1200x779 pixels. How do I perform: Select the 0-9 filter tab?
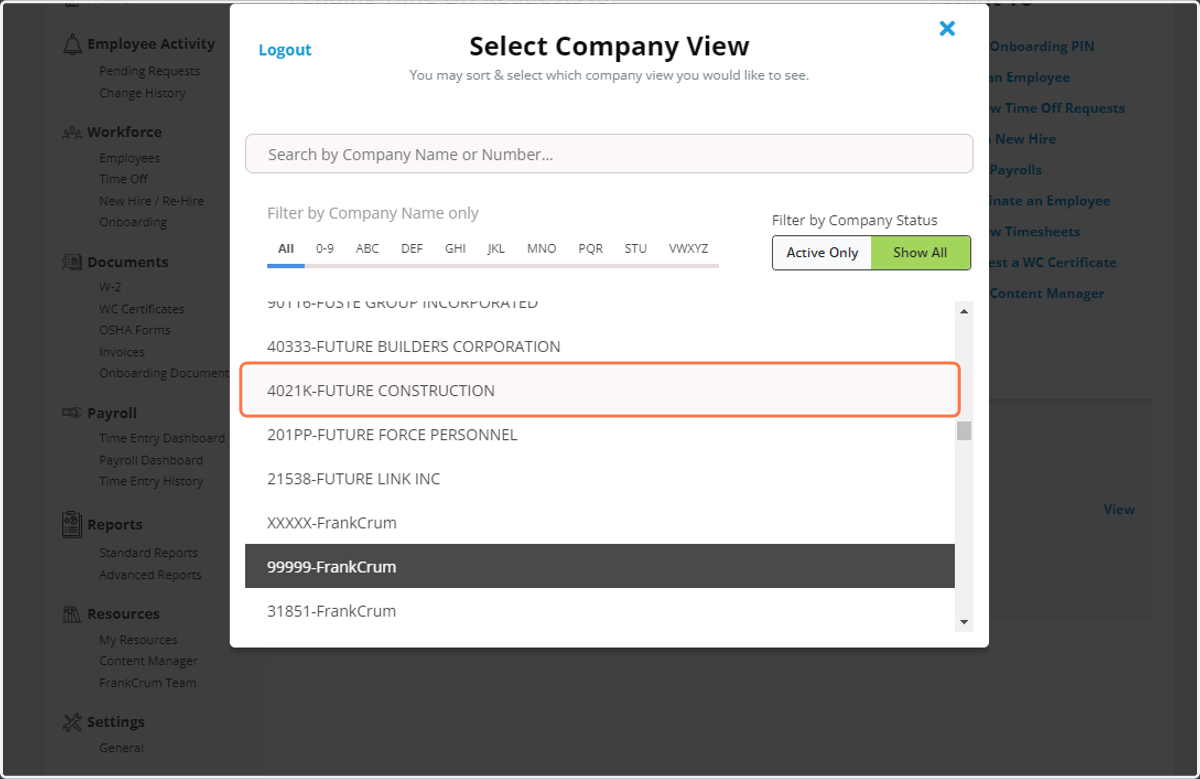[325, 249]
